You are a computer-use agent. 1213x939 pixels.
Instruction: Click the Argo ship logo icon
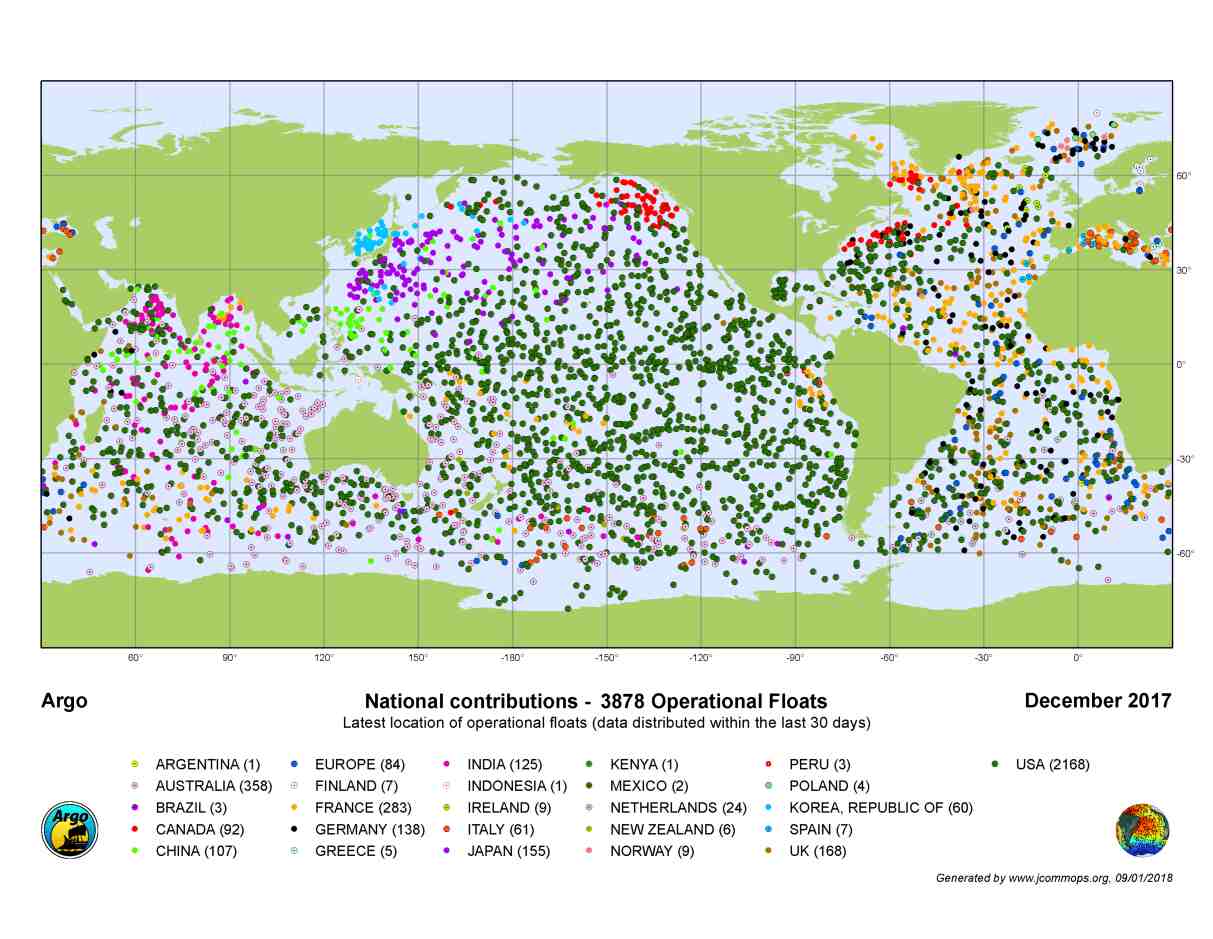coord(69,830)
